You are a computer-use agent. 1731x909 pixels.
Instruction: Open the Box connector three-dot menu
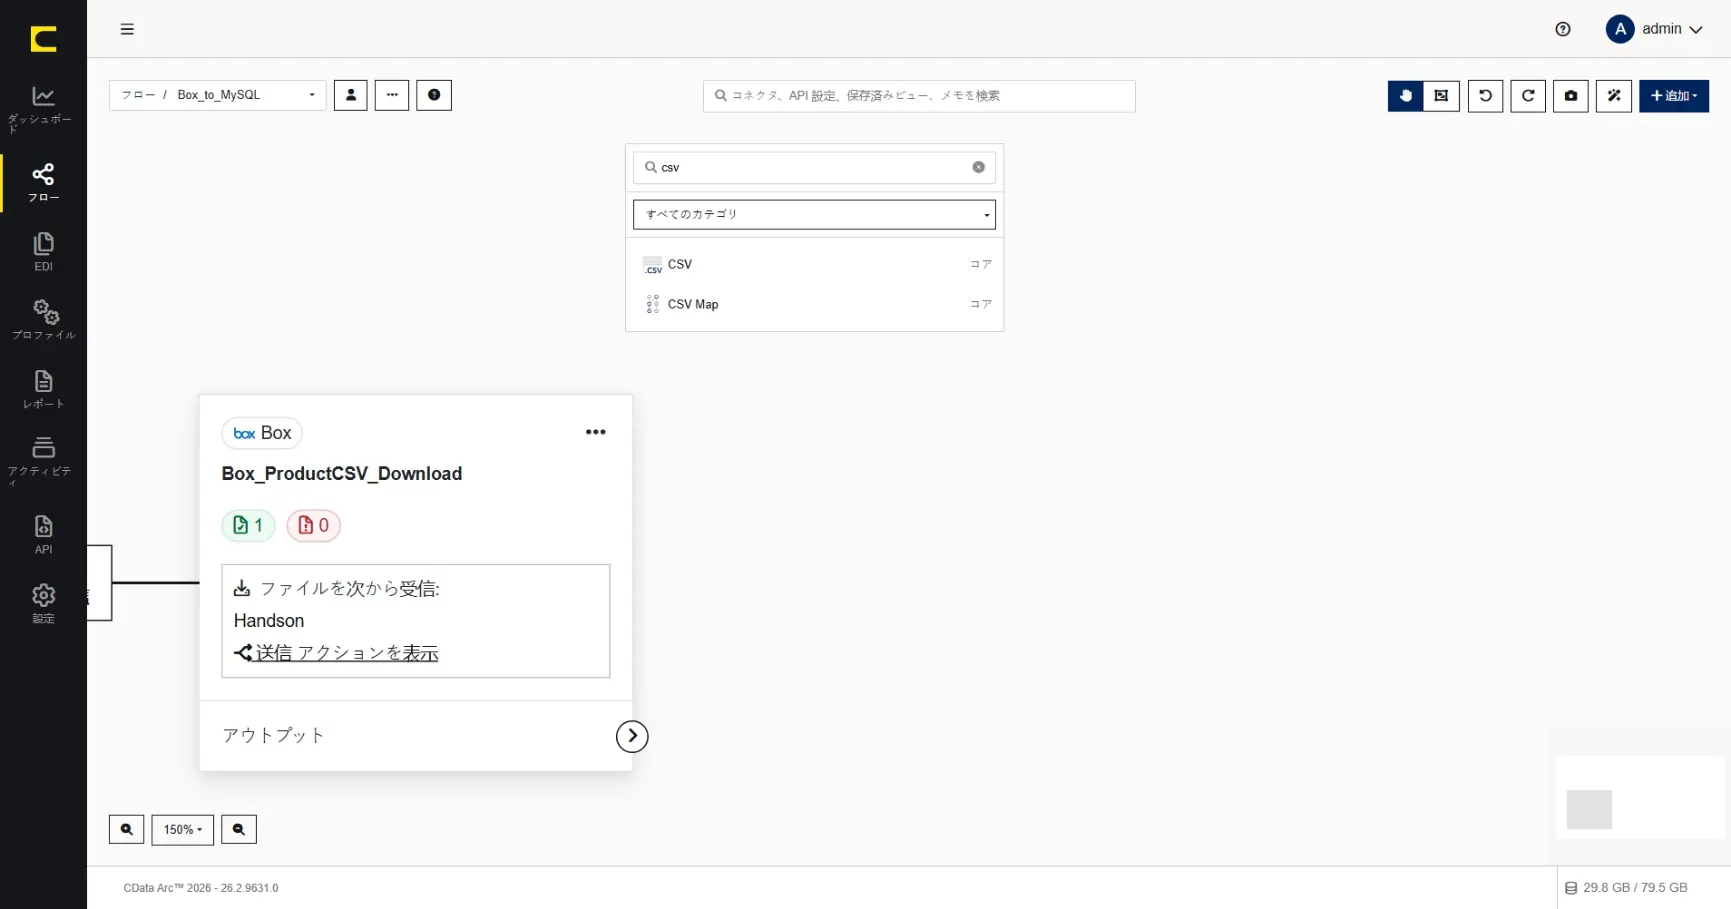596,432
